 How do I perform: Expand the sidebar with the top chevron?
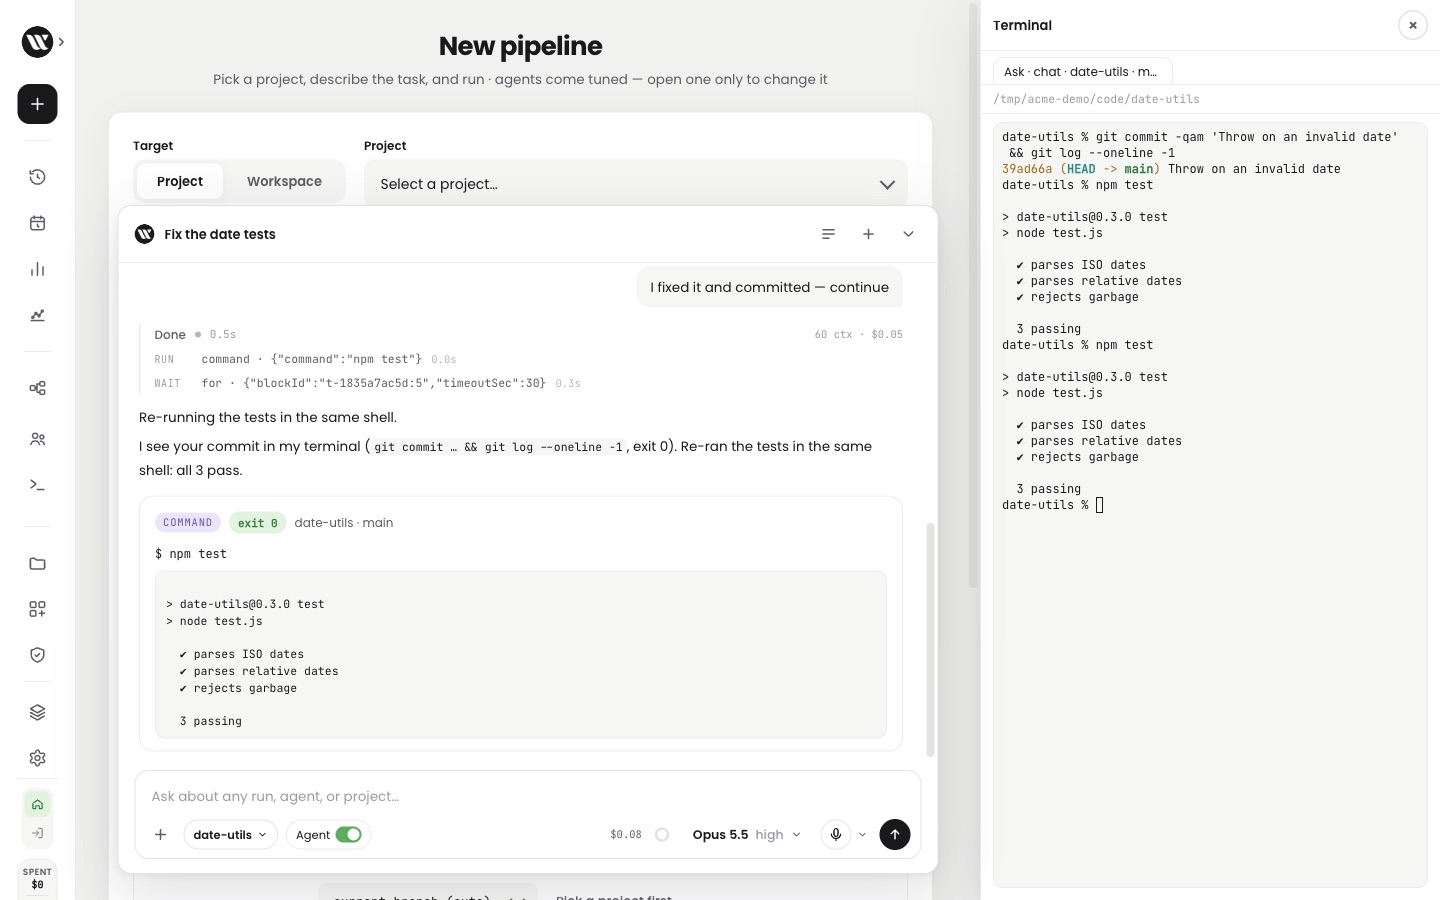(x=62, y=42)
